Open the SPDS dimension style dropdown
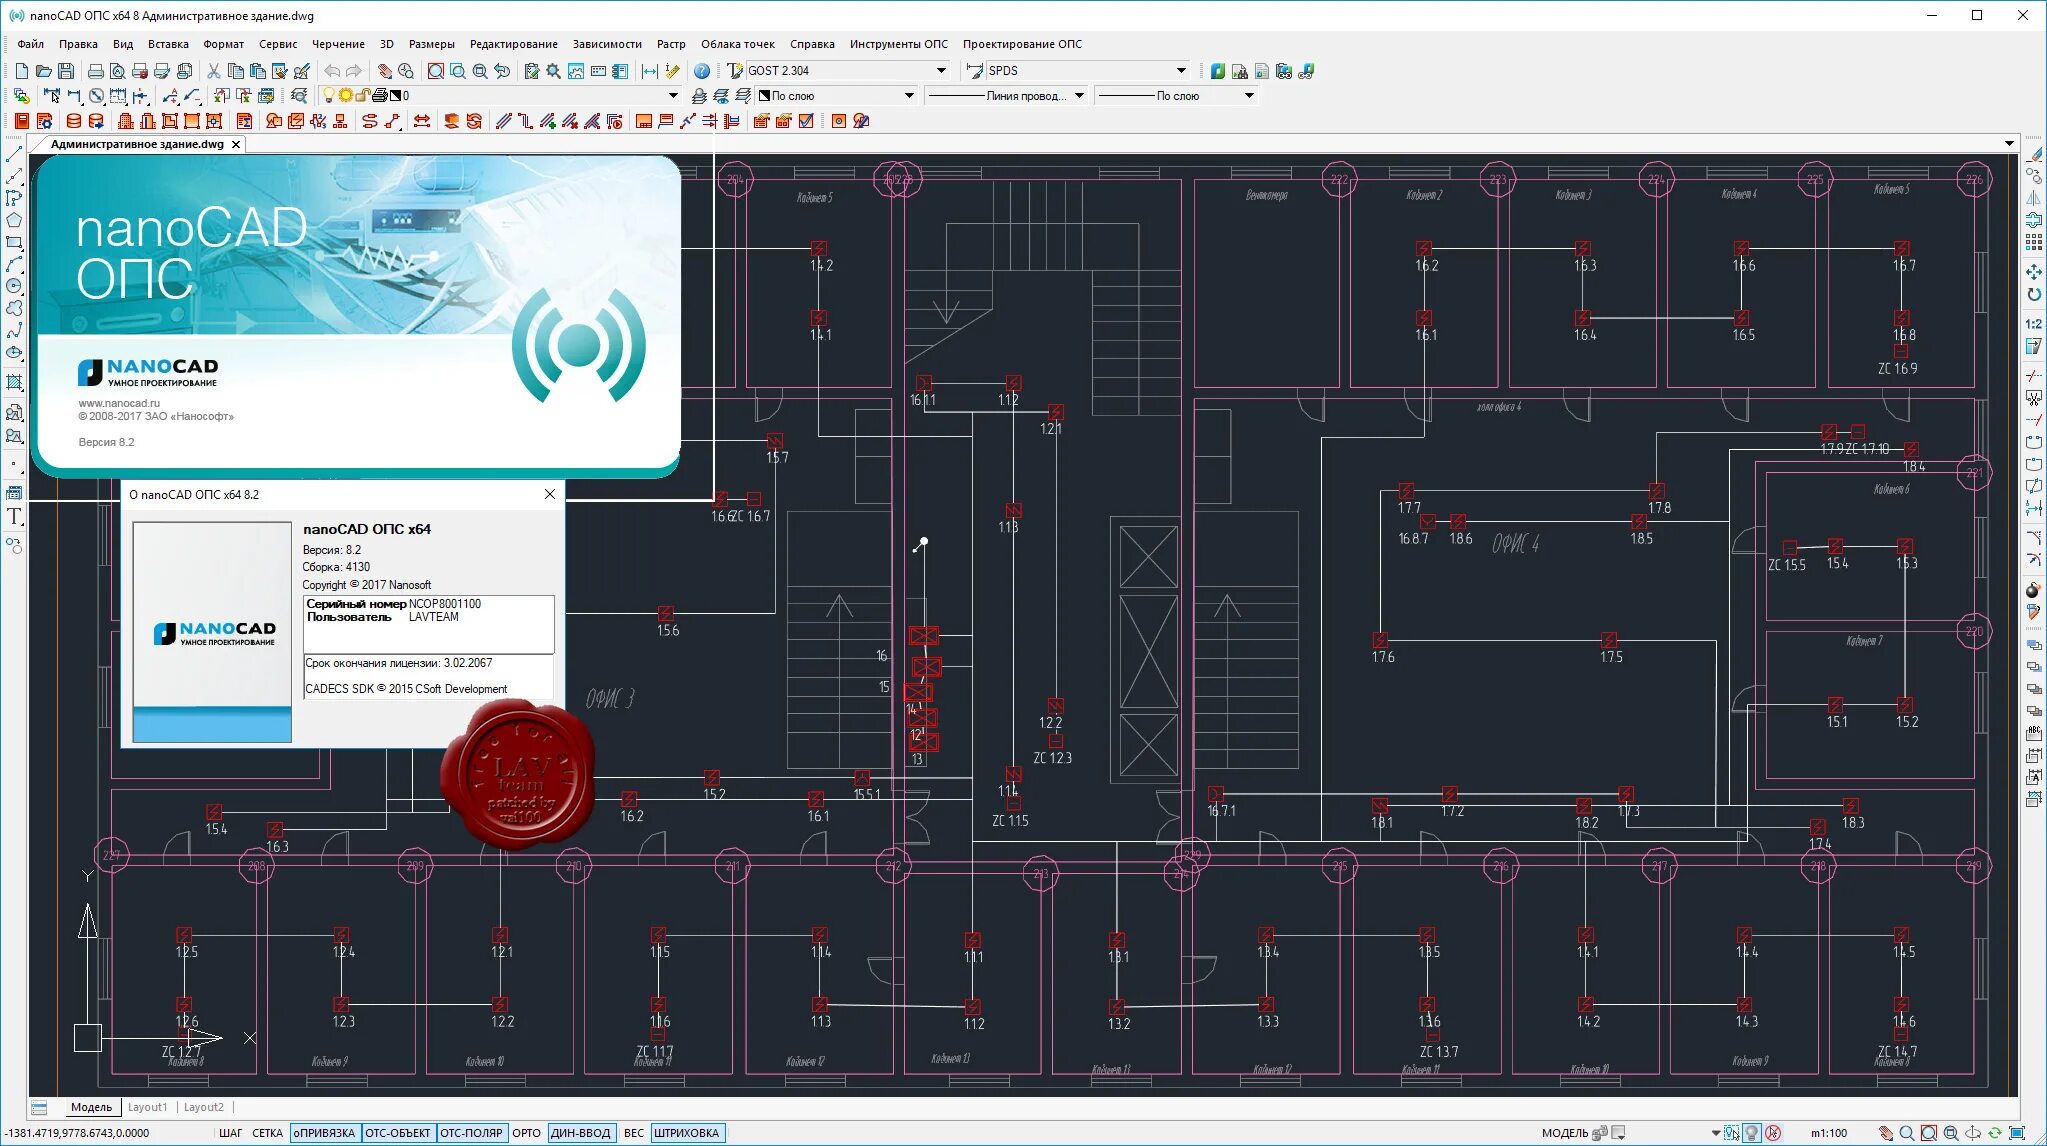 tap(1181, 71)
